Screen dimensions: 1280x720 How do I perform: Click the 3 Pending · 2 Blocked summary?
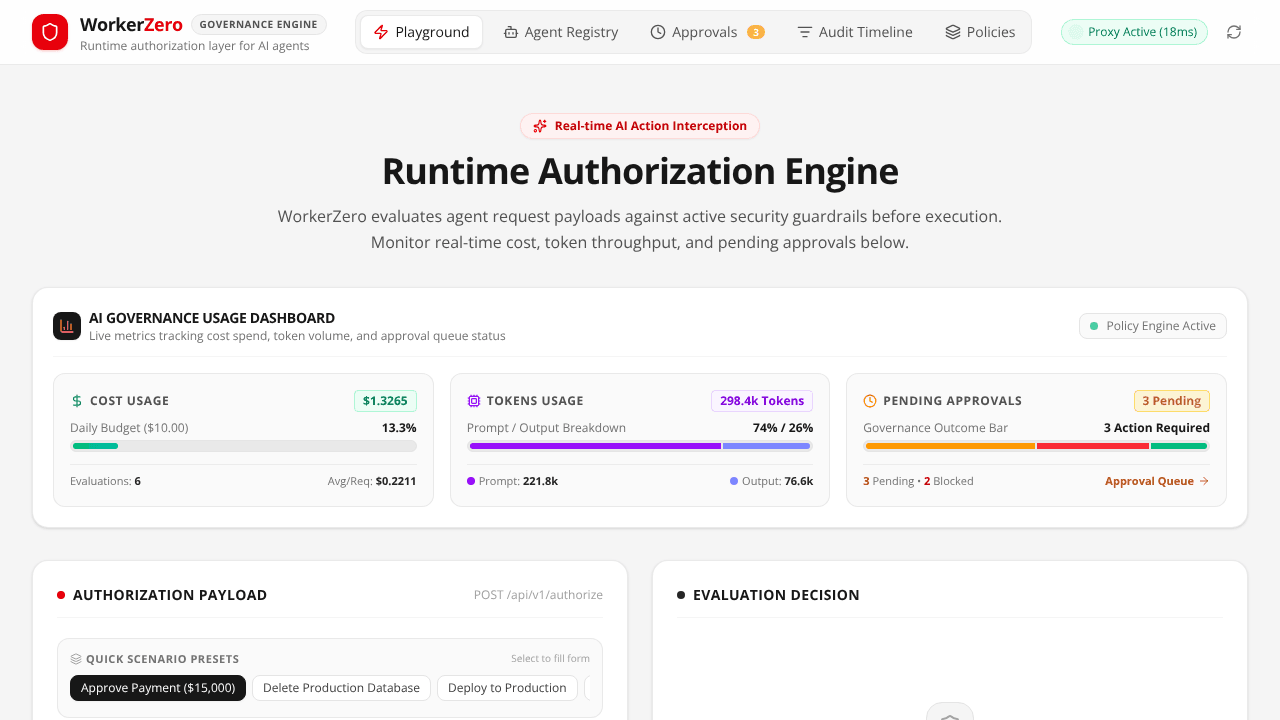918,481
